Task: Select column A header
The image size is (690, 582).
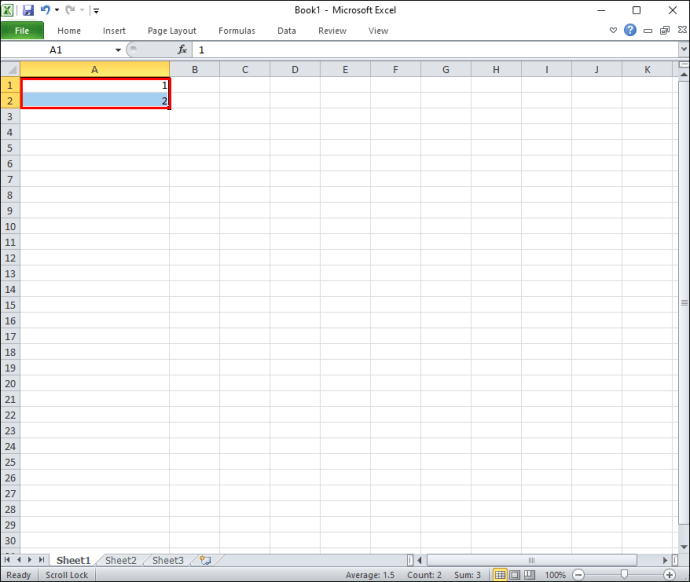Action: (x=95, y=70)
